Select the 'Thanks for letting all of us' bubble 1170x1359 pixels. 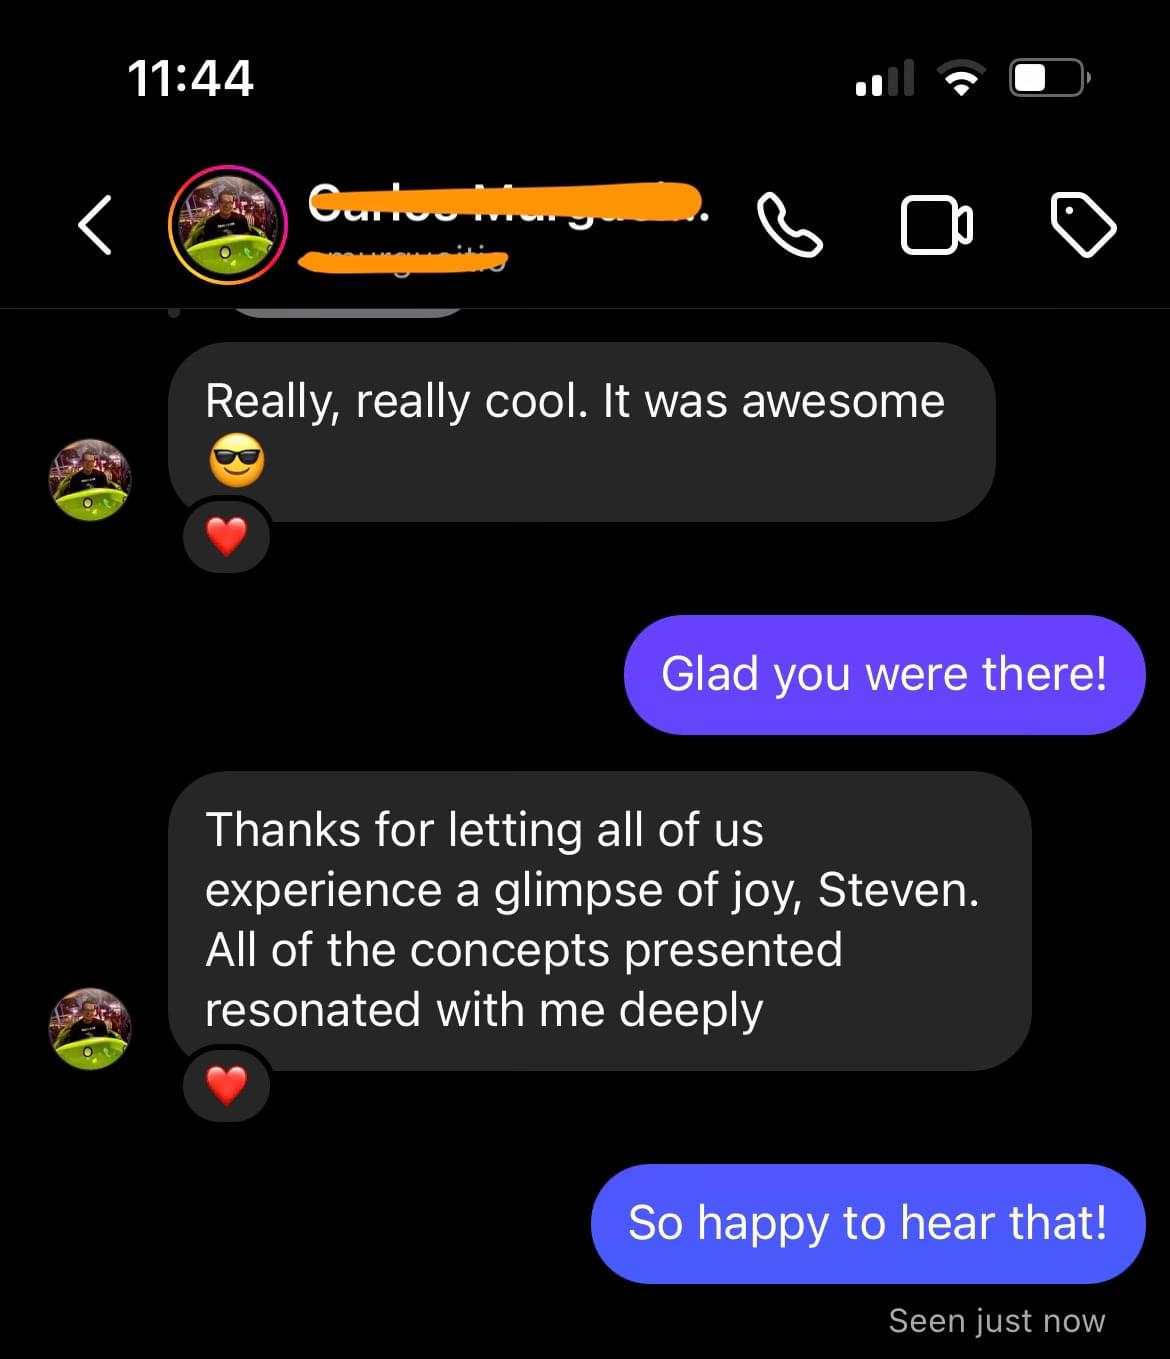[x=600, y=921]
